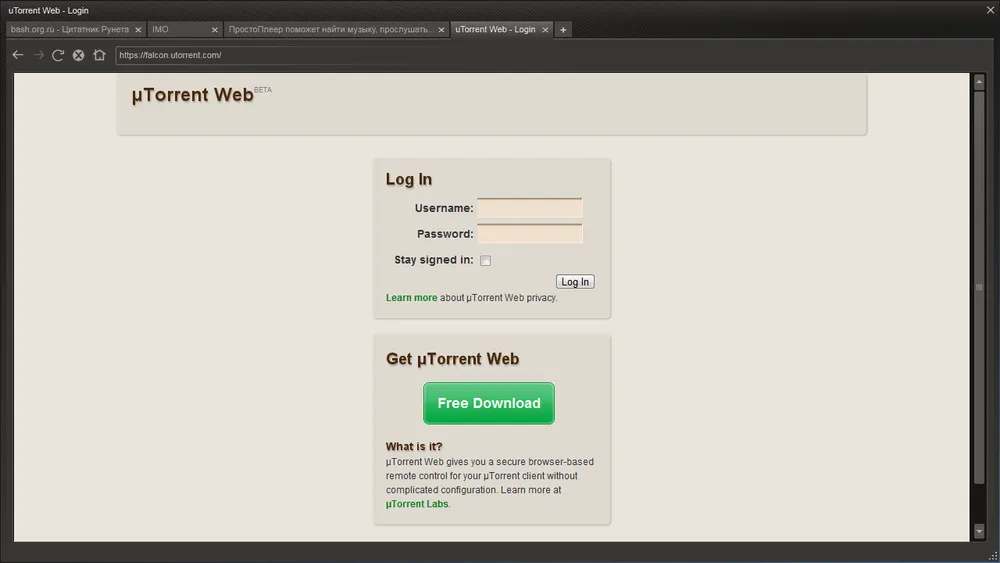Click the green Free Download button
This screenshot has height=563, width=1000.
tap(489, 403)
